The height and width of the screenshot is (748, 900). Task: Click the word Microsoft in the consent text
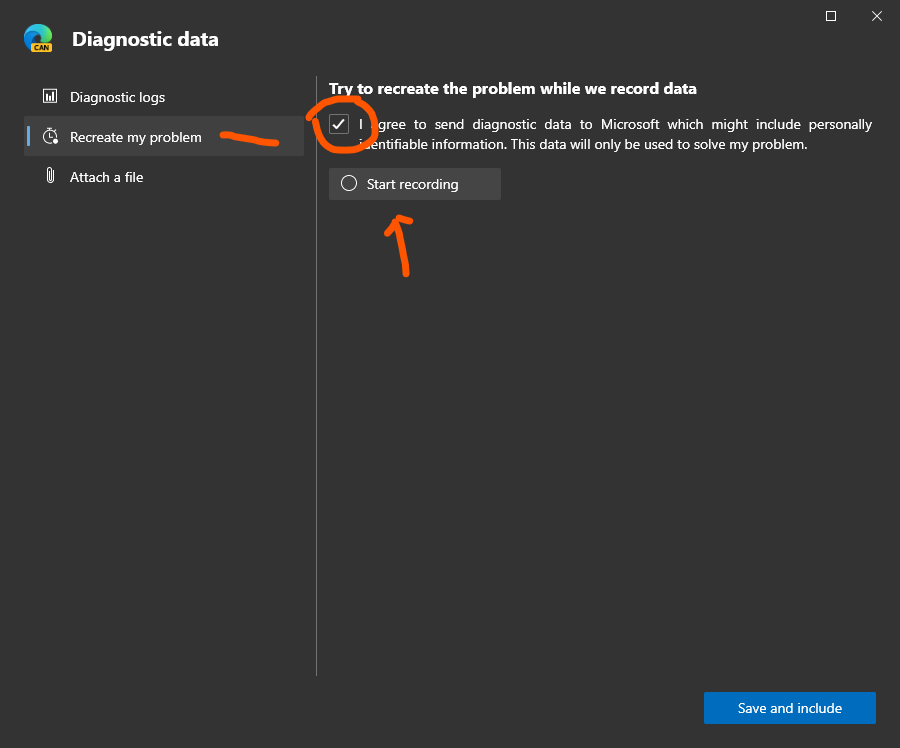click(x=624, y=125)
